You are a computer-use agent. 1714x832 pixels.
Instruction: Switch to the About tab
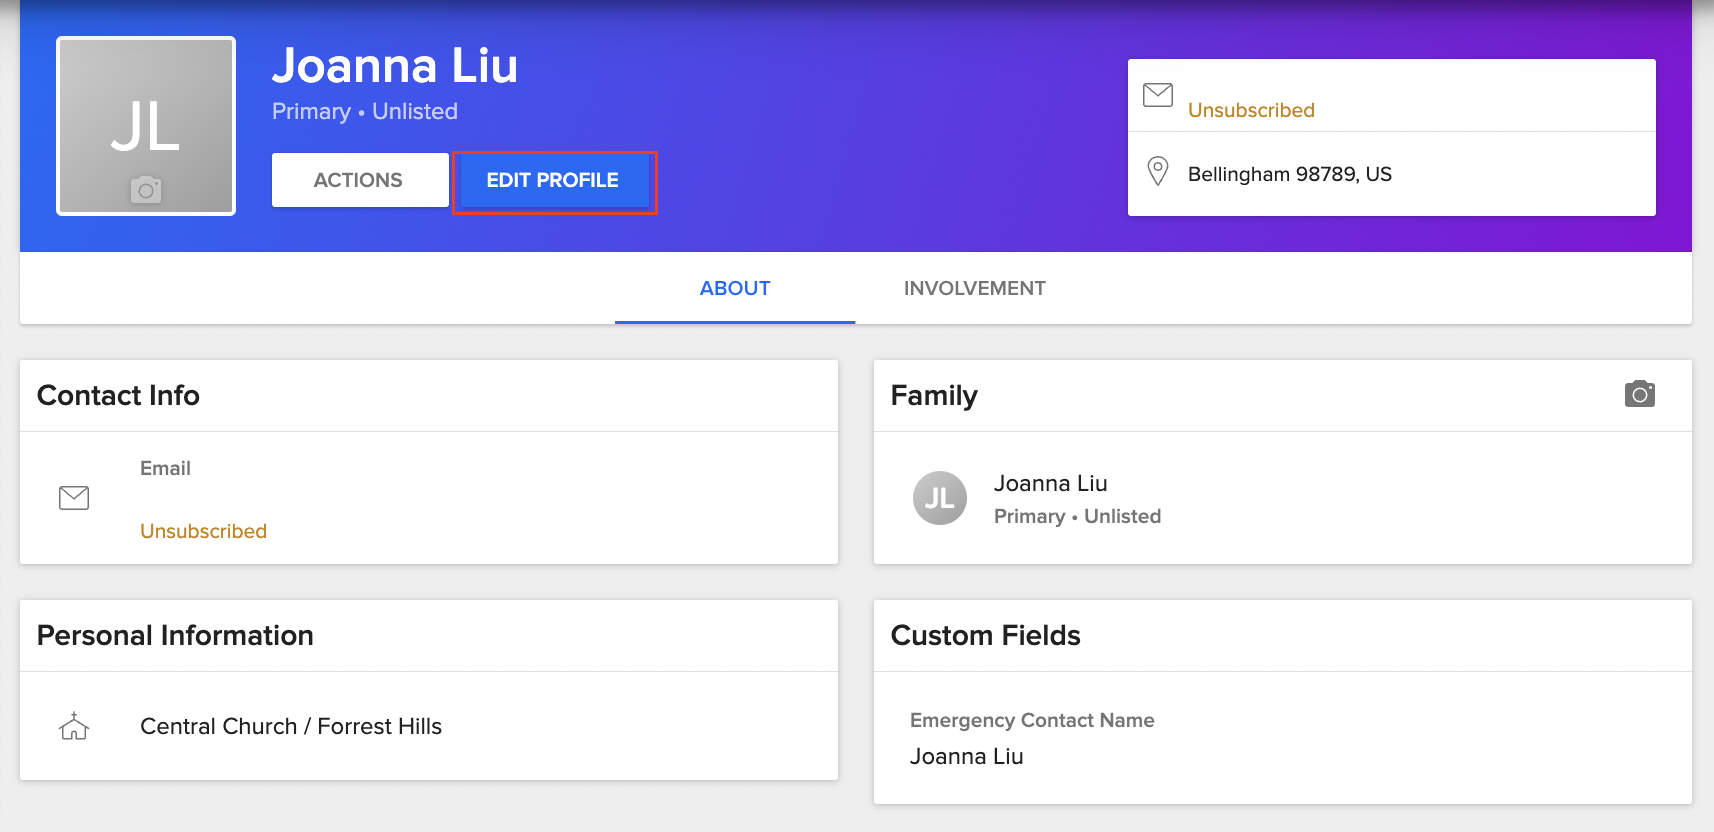(735, 288)
